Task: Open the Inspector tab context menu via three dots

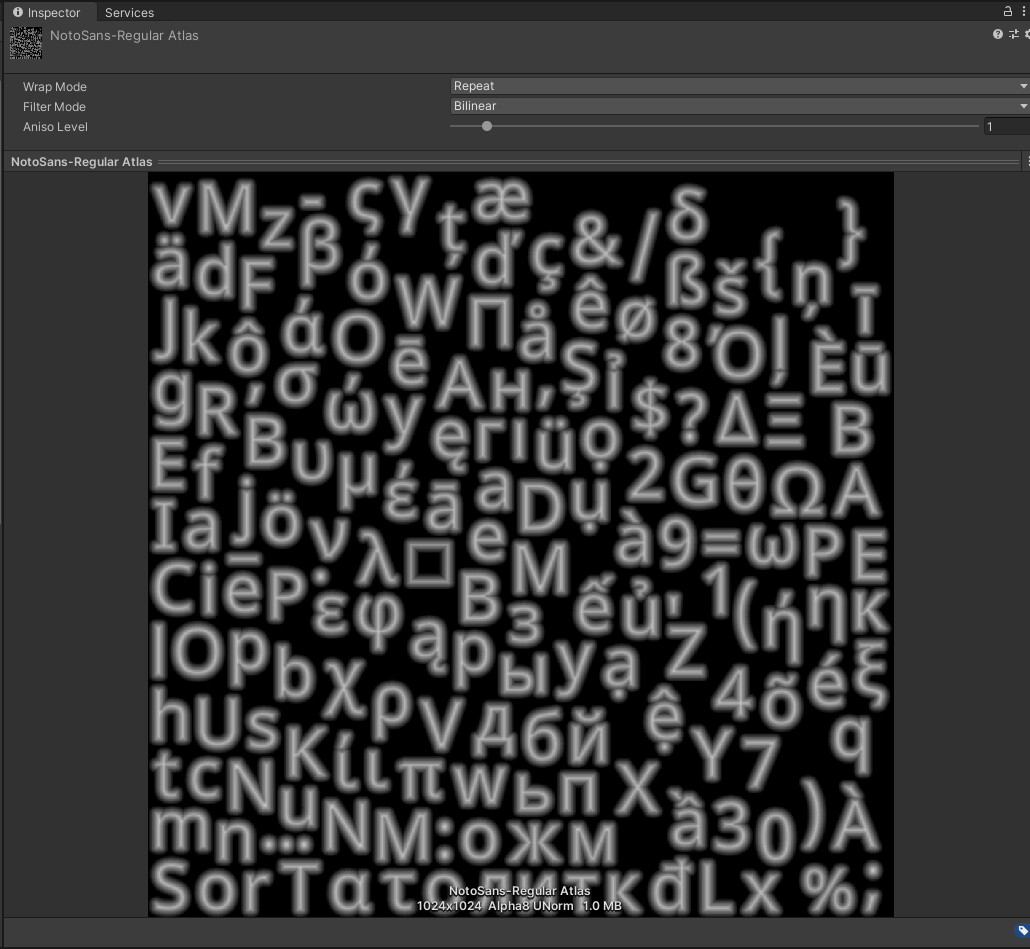Action: 1023,11
